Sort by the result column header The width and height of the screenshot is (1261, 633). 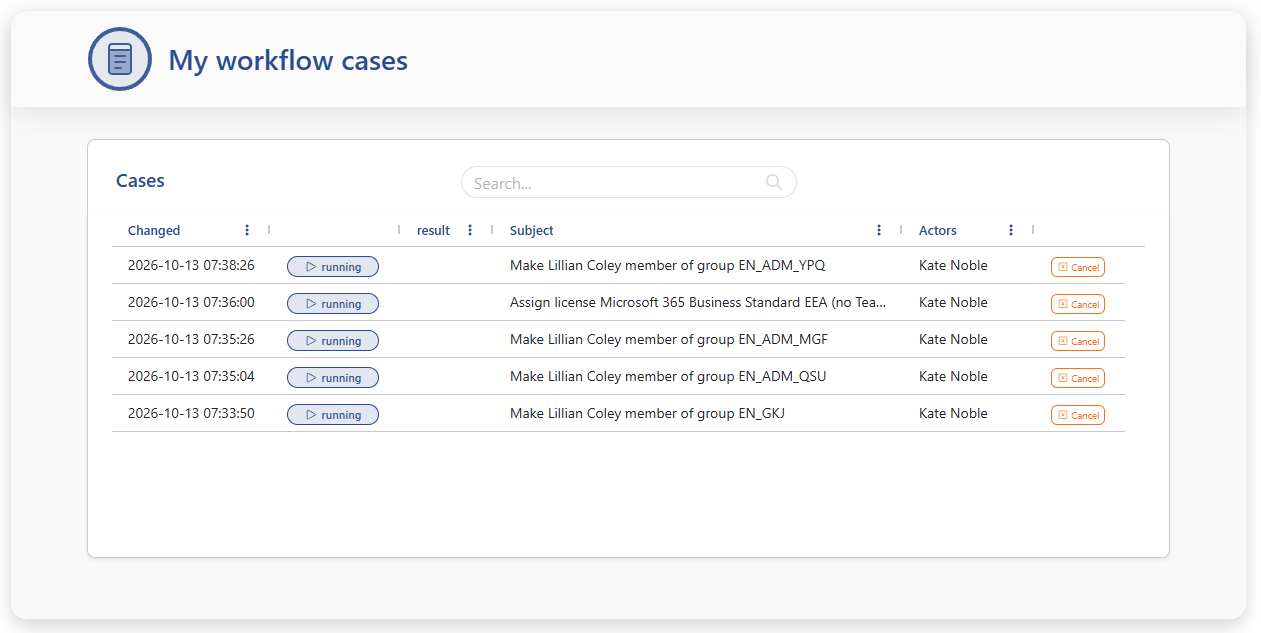433,230
